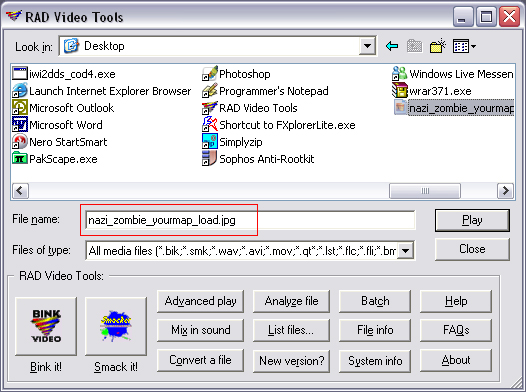Click System info button

(375, 360)
